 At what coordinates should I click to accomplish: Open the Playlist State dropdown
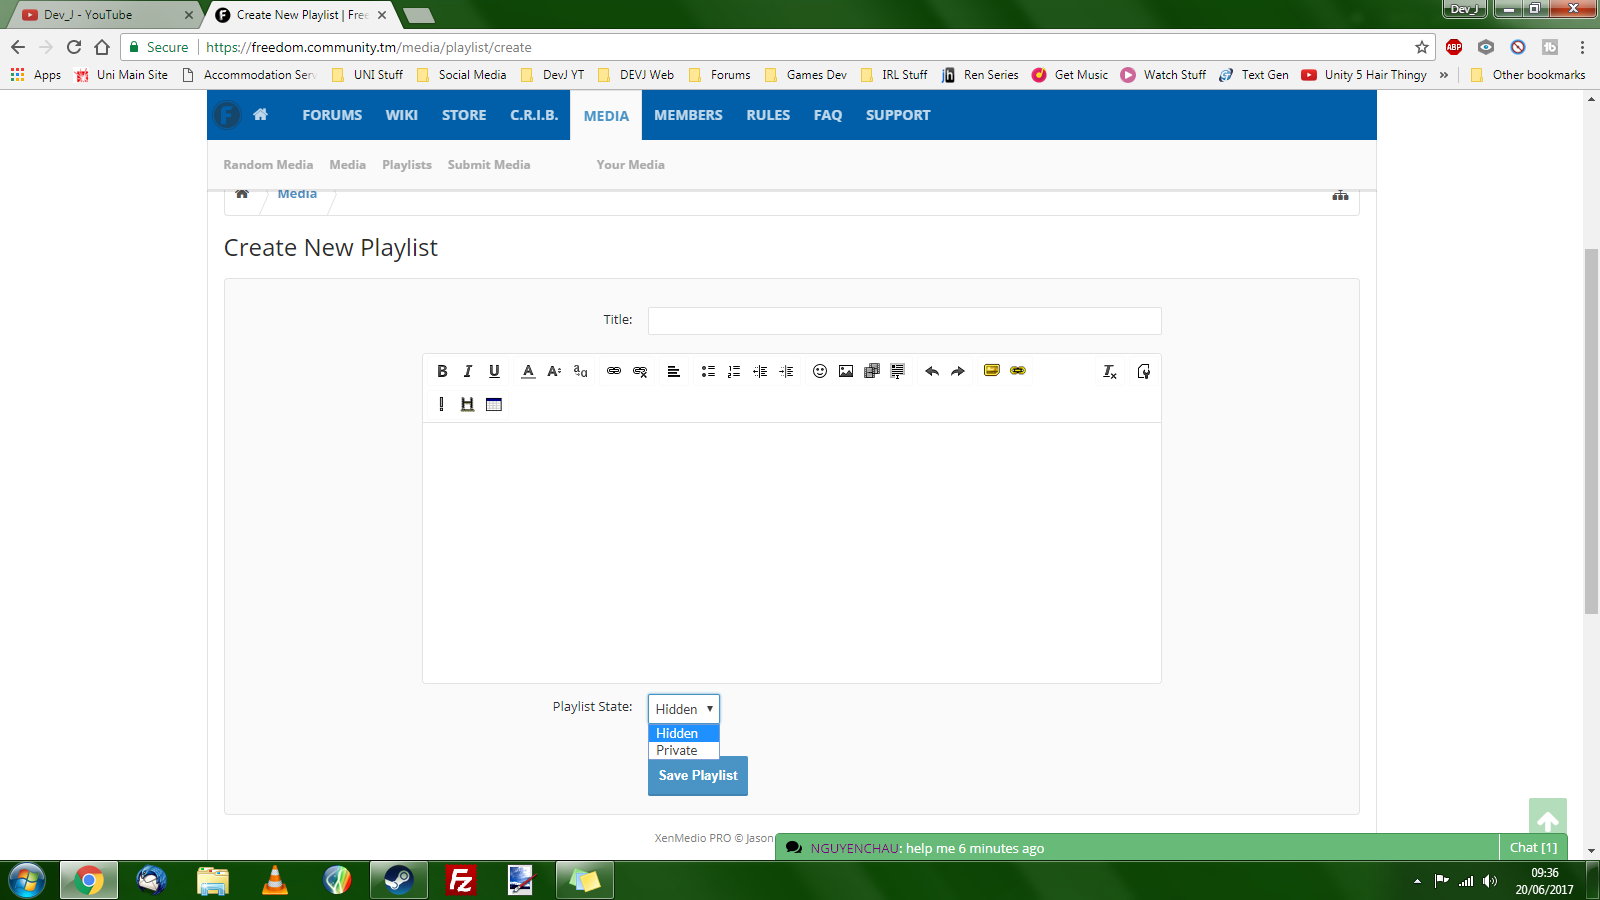tap(684, 709)
